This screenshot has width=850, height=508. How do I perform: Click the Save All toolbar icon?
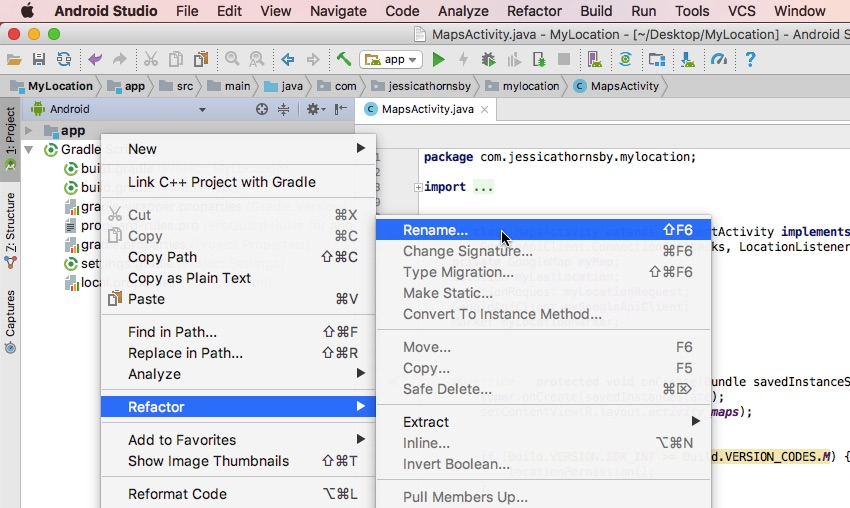point(39,60)
